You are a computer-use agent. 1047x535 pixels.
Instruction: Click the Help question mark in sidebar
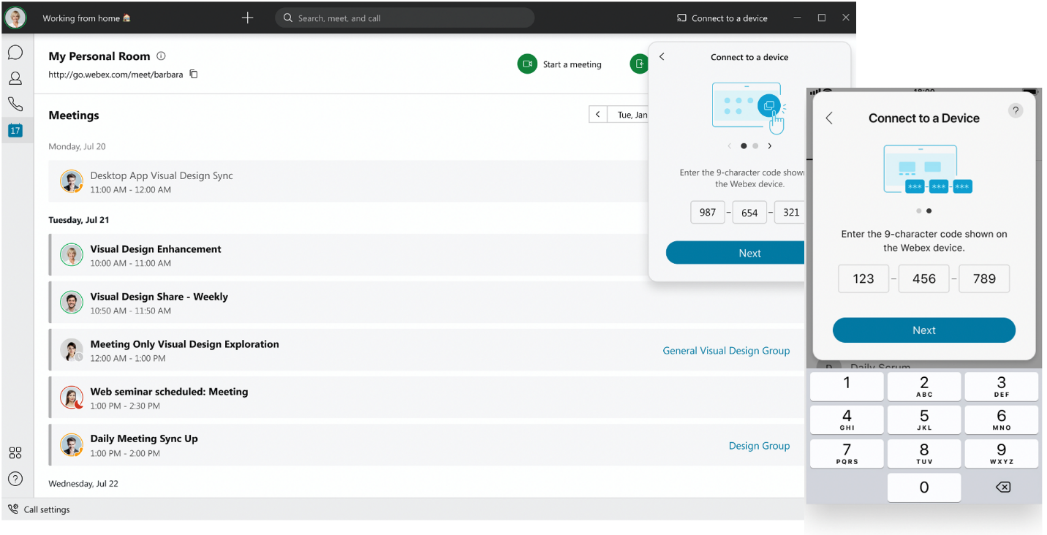click(x=15, y=478)
